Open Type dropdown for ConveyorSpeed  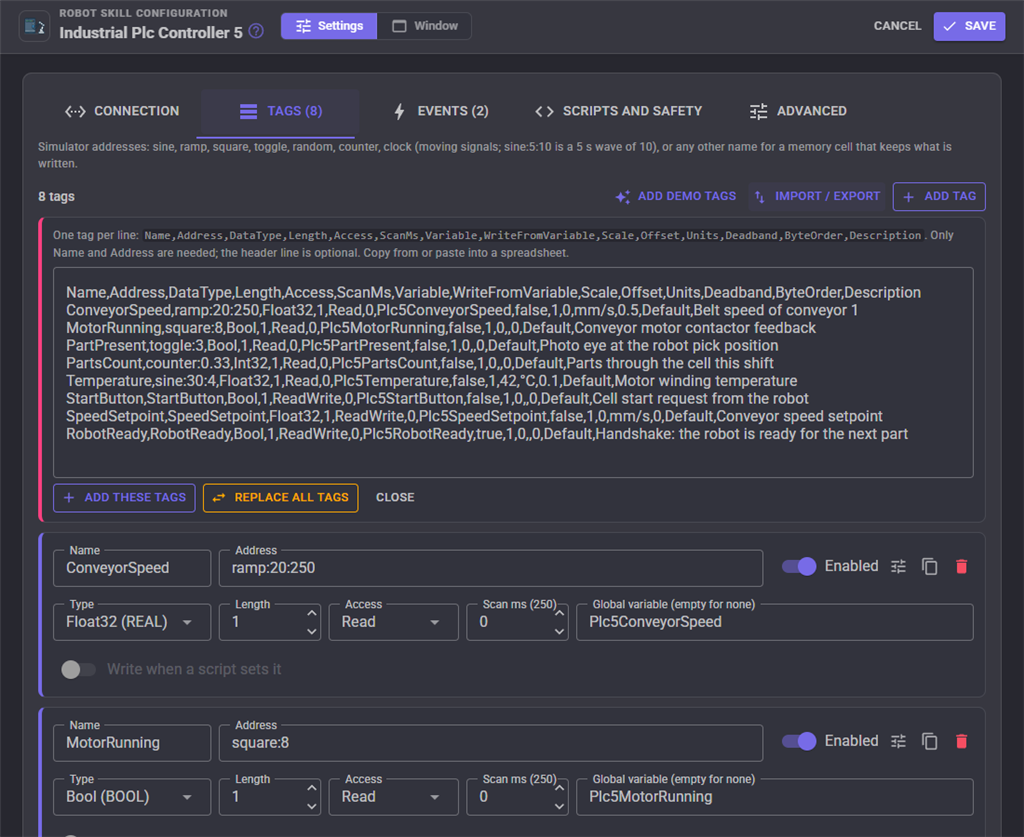(x=132, y=622)
